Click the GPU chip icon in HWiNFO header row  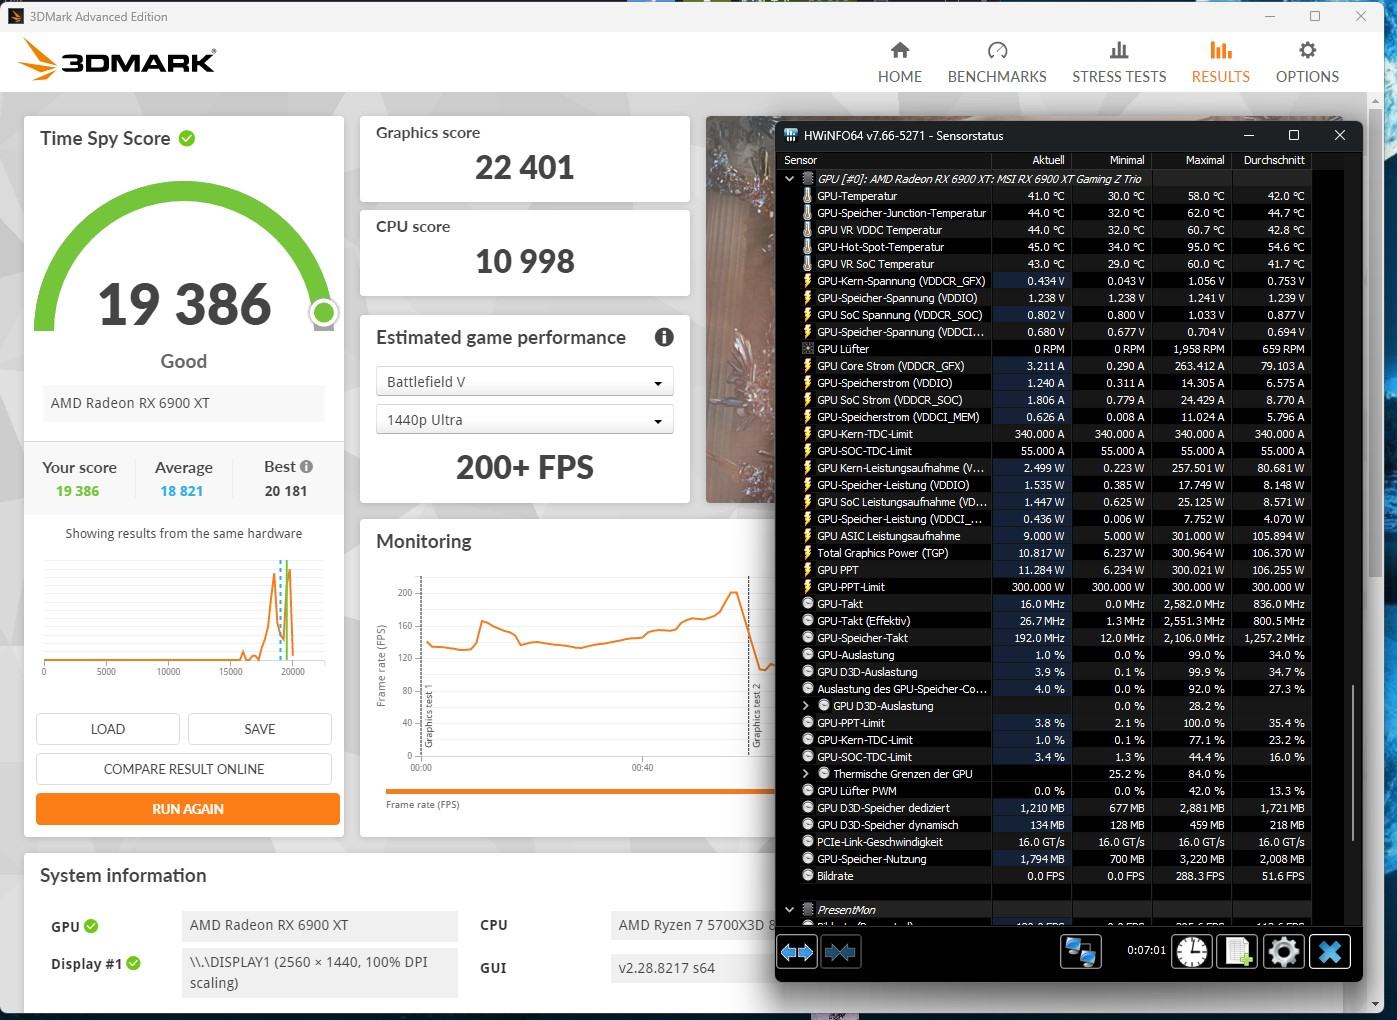click(x=808, y=179)
